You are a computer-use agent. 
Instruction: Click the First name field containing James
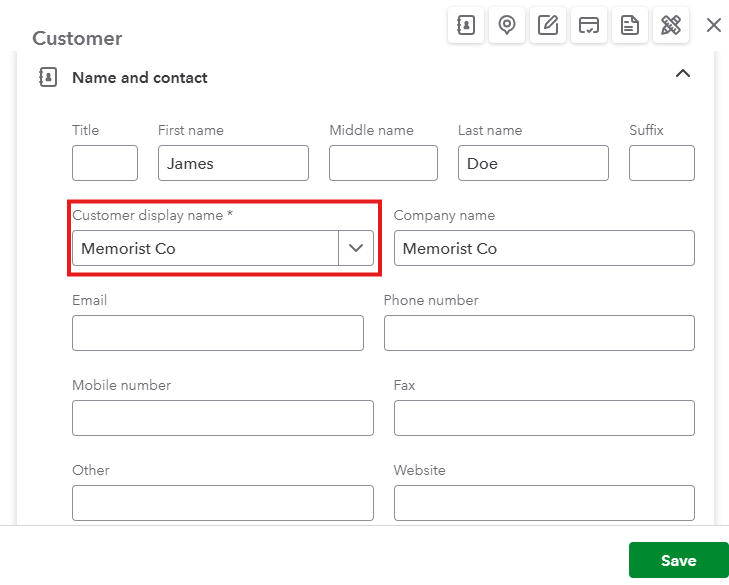233,163
